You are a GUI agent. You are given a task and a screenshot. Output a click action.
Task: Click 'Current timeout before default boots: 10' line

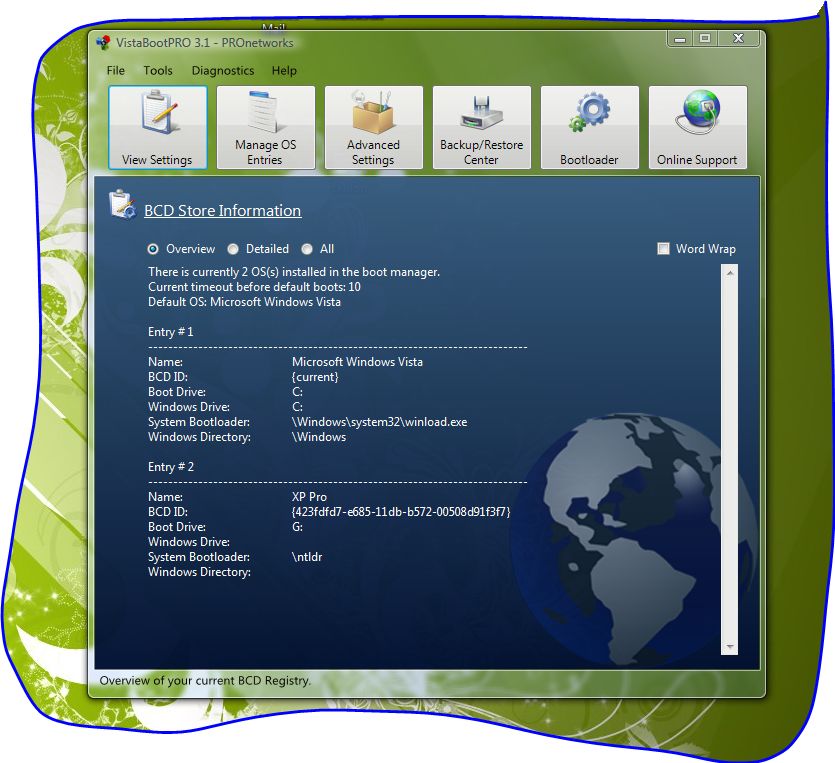(255, 287)
